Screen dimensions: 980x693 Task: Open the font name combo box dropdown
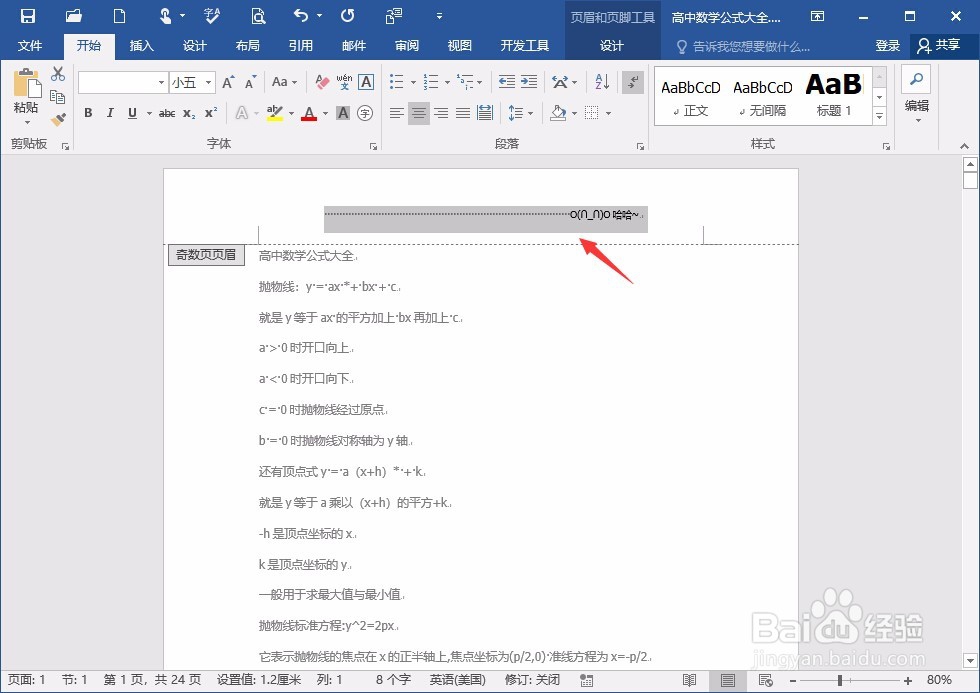coord(161,82)
